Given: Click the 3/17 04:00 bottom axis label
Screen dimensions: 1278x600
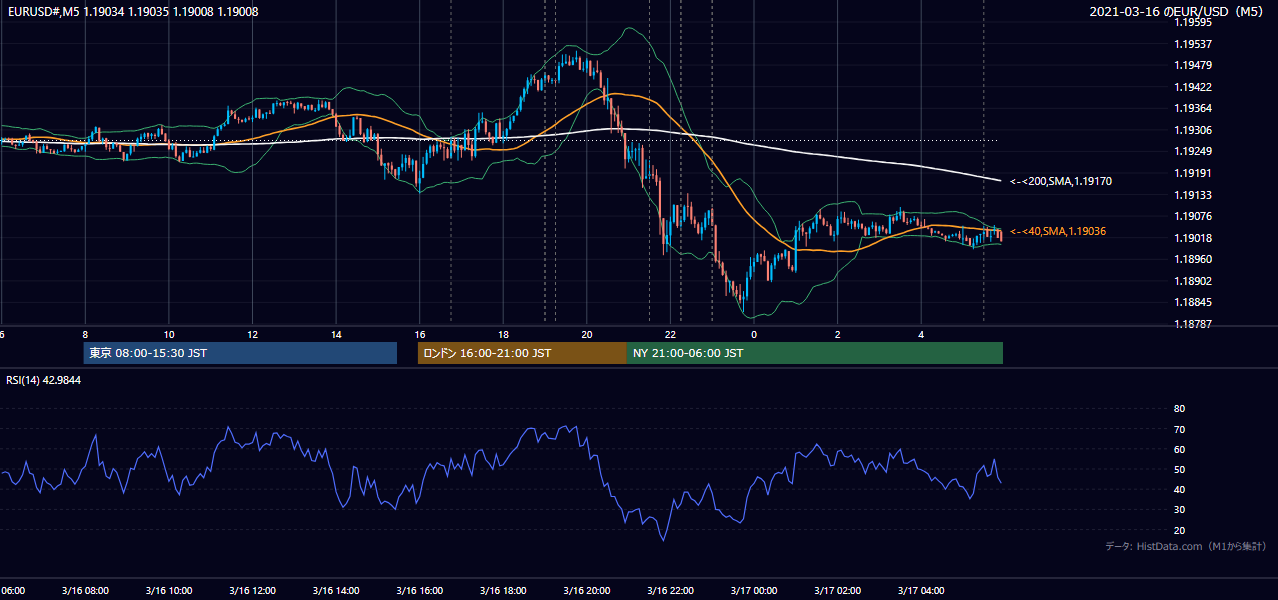Looking at the screenshot, I should [x=921, y=590].
